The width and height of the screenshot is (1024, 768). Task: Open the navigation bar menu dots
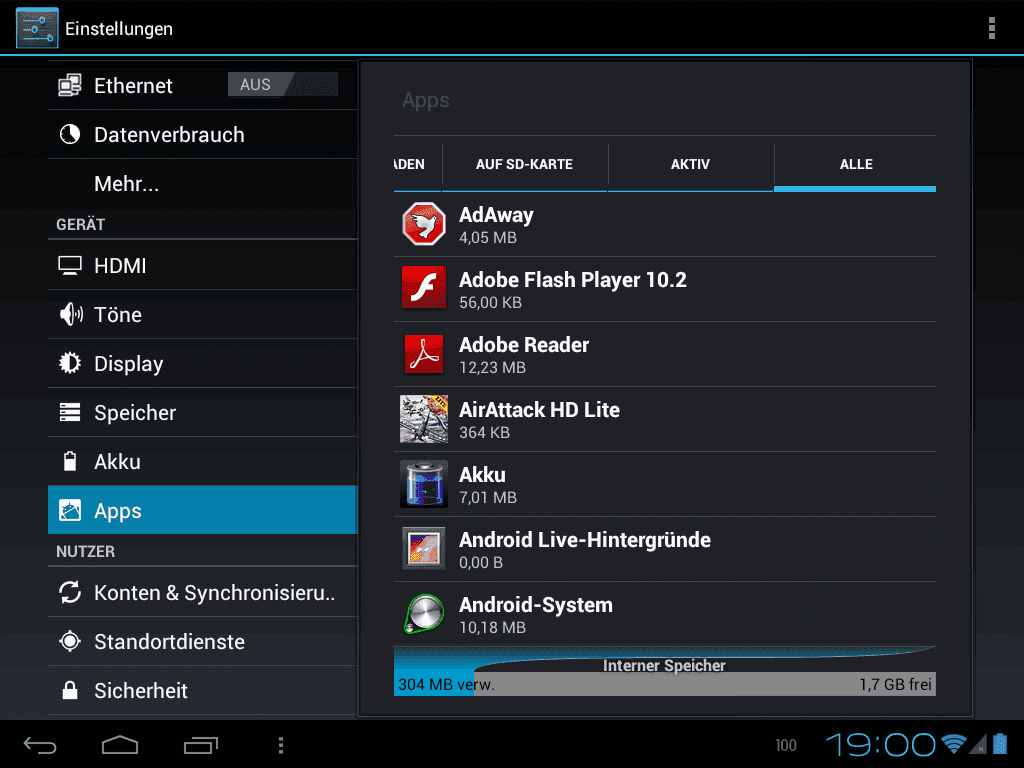tap(281, 745)
